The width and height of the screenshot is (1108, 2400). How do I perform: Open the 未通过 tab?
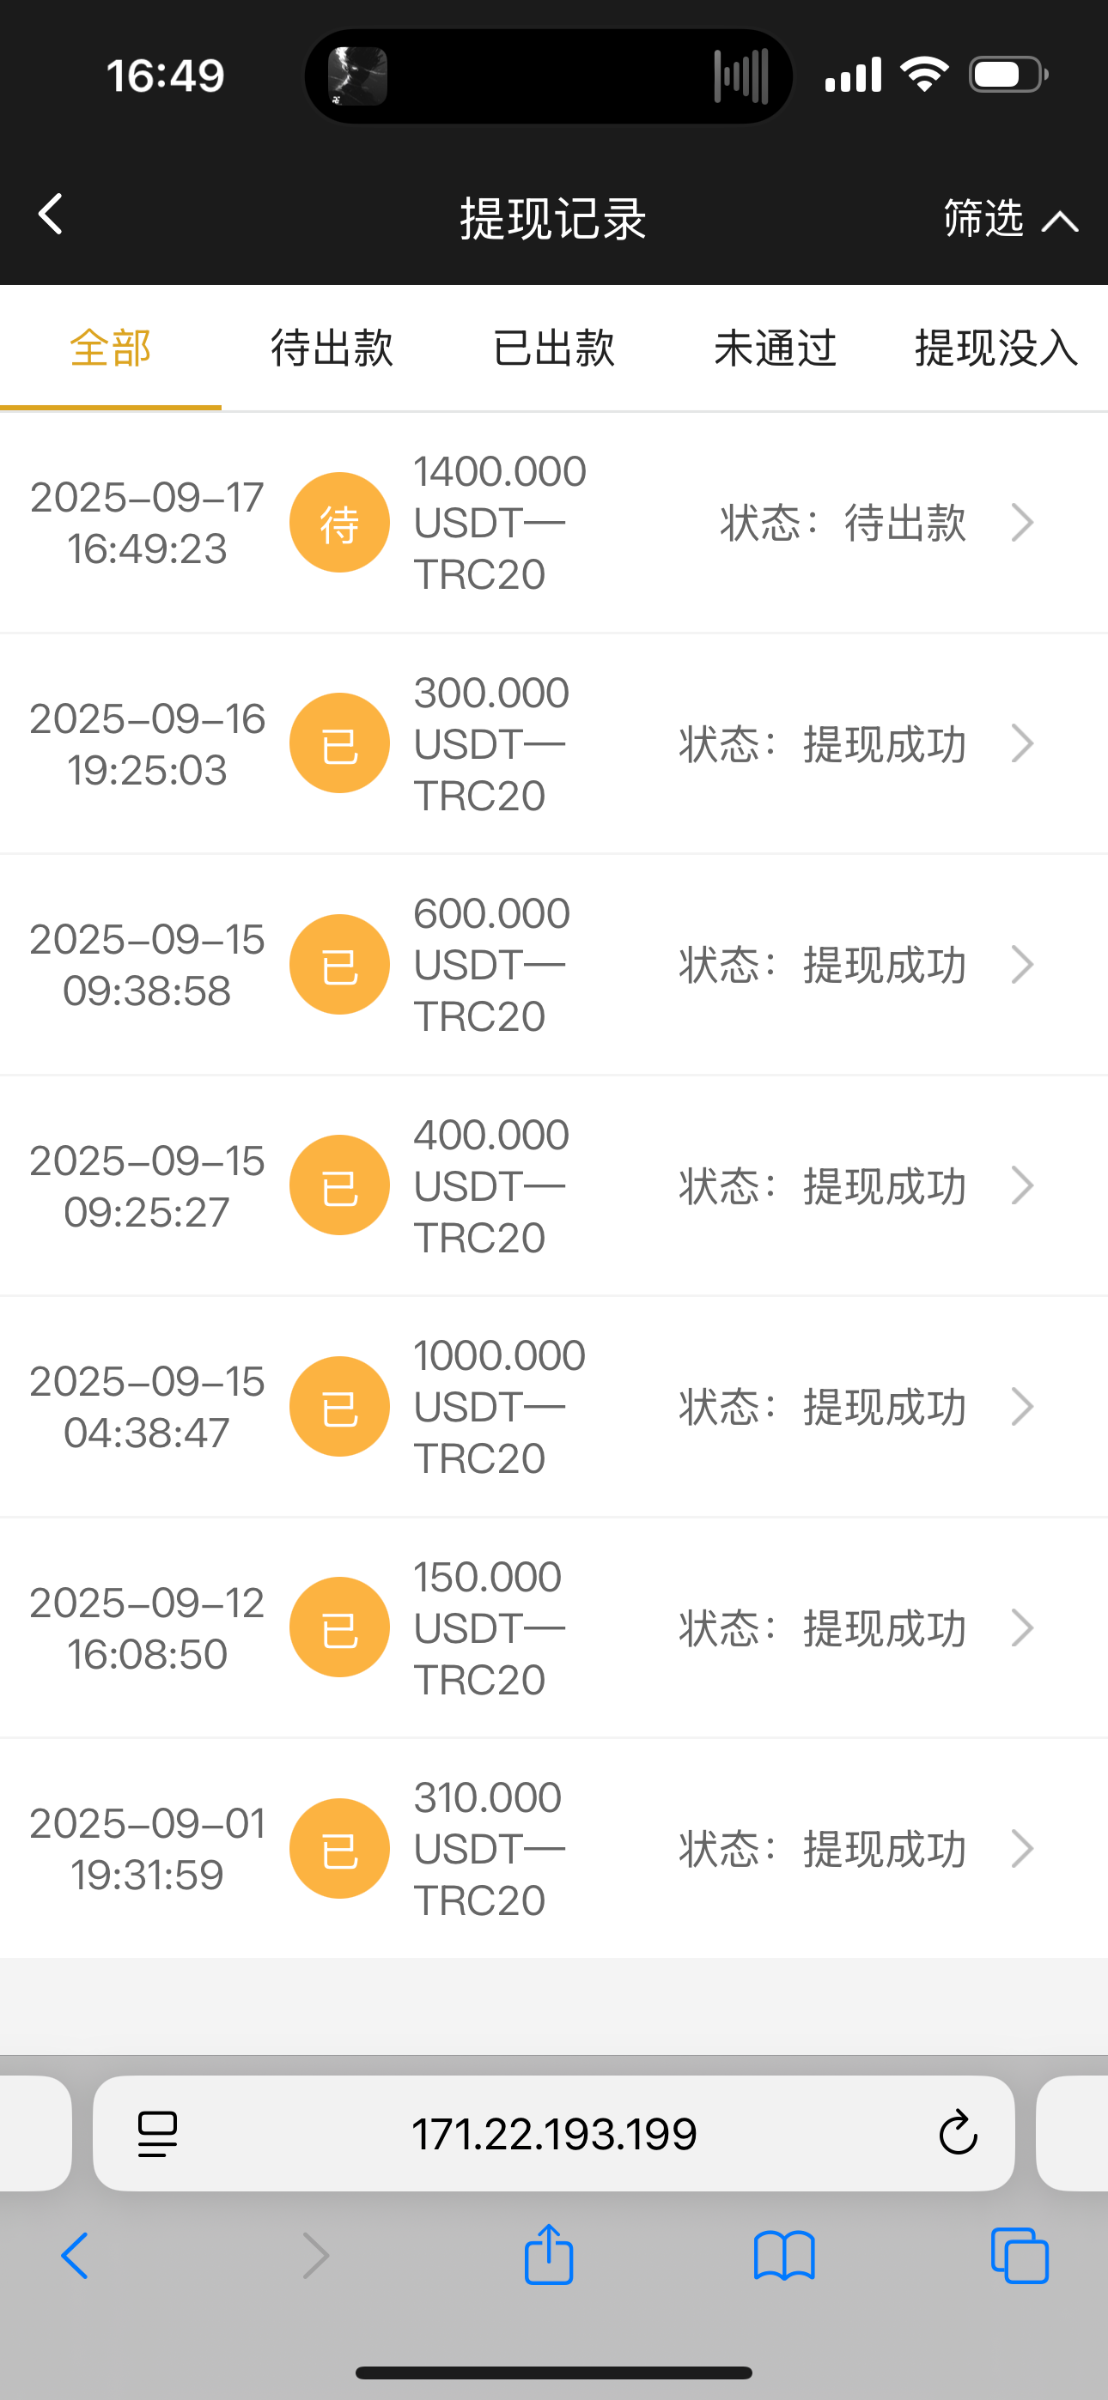tap(775, 349)
